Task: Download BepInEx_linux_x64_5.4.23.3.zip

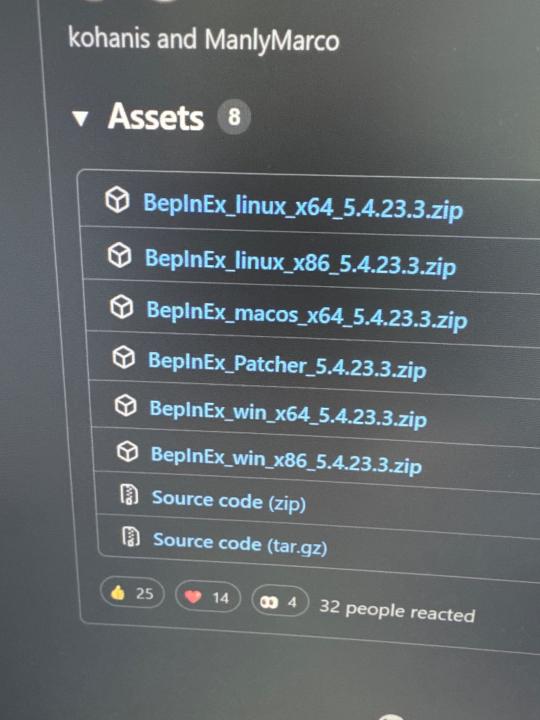Action: point(303,207)
